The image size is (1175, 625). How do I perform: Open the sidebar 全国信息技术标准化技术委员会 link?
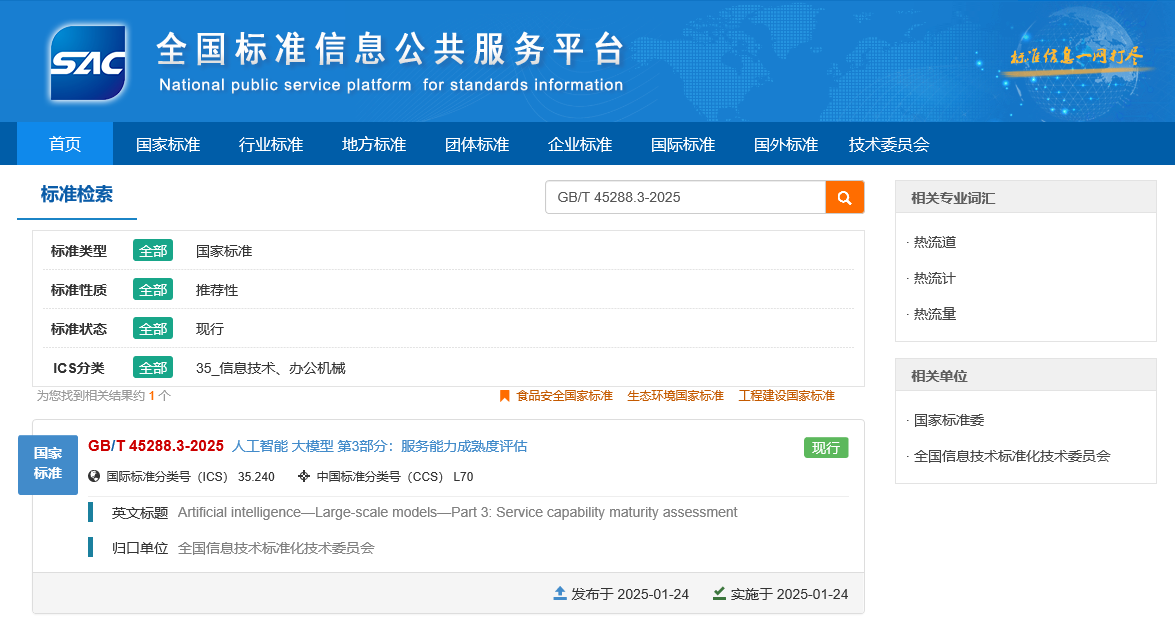pyautogui.click(x=1012, y=456)
